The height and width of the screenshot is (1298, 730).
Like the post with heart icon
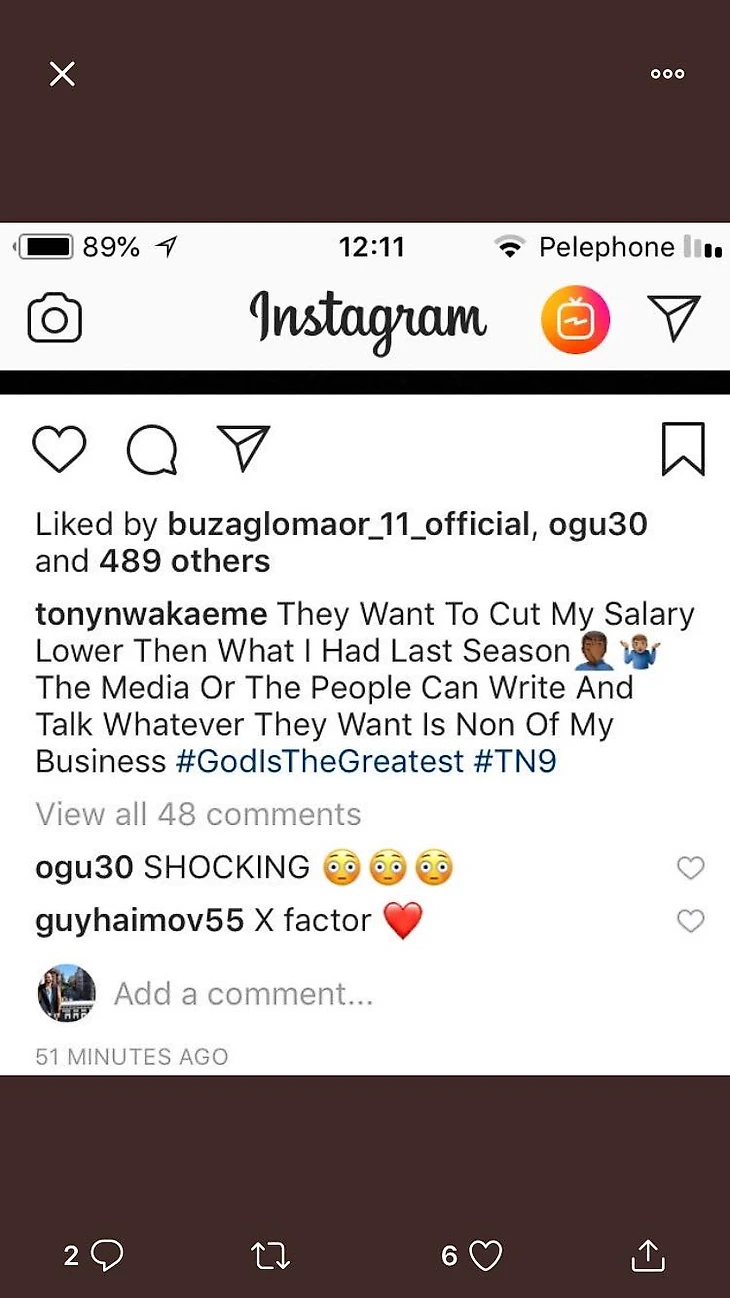59,449
